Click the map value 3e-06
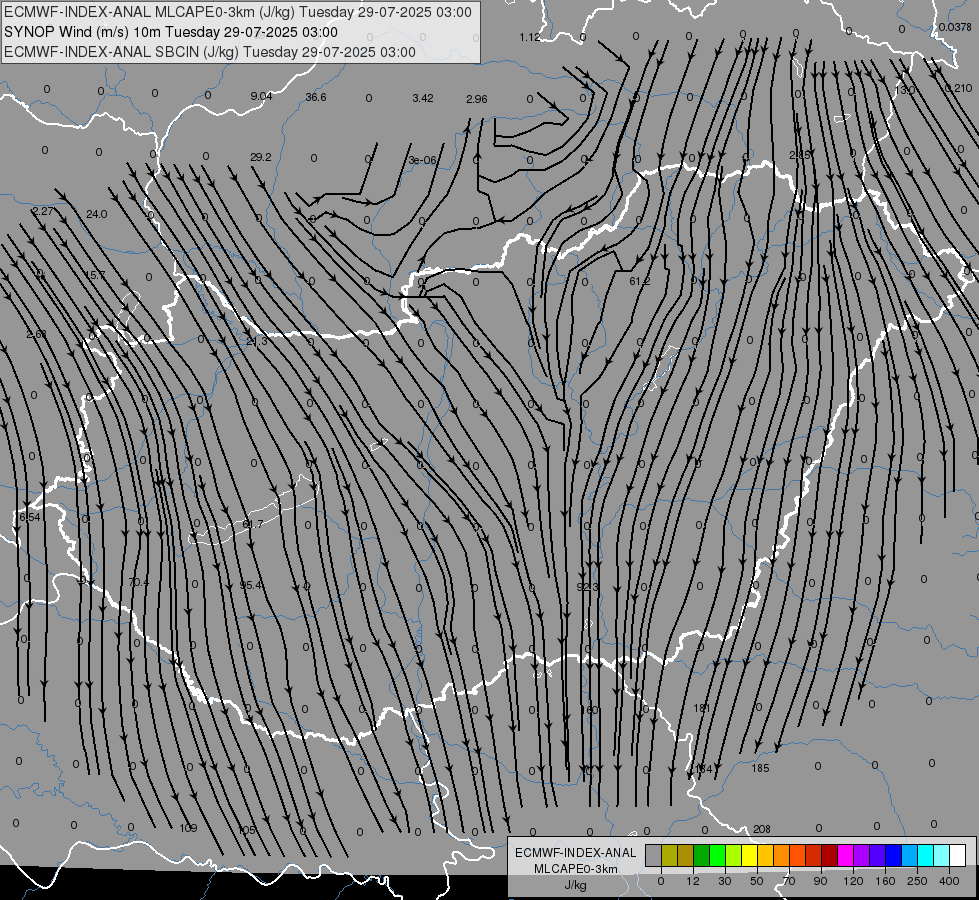Image resolution: width=979 pixels, height=900 pixels. (x=423, y=161)
